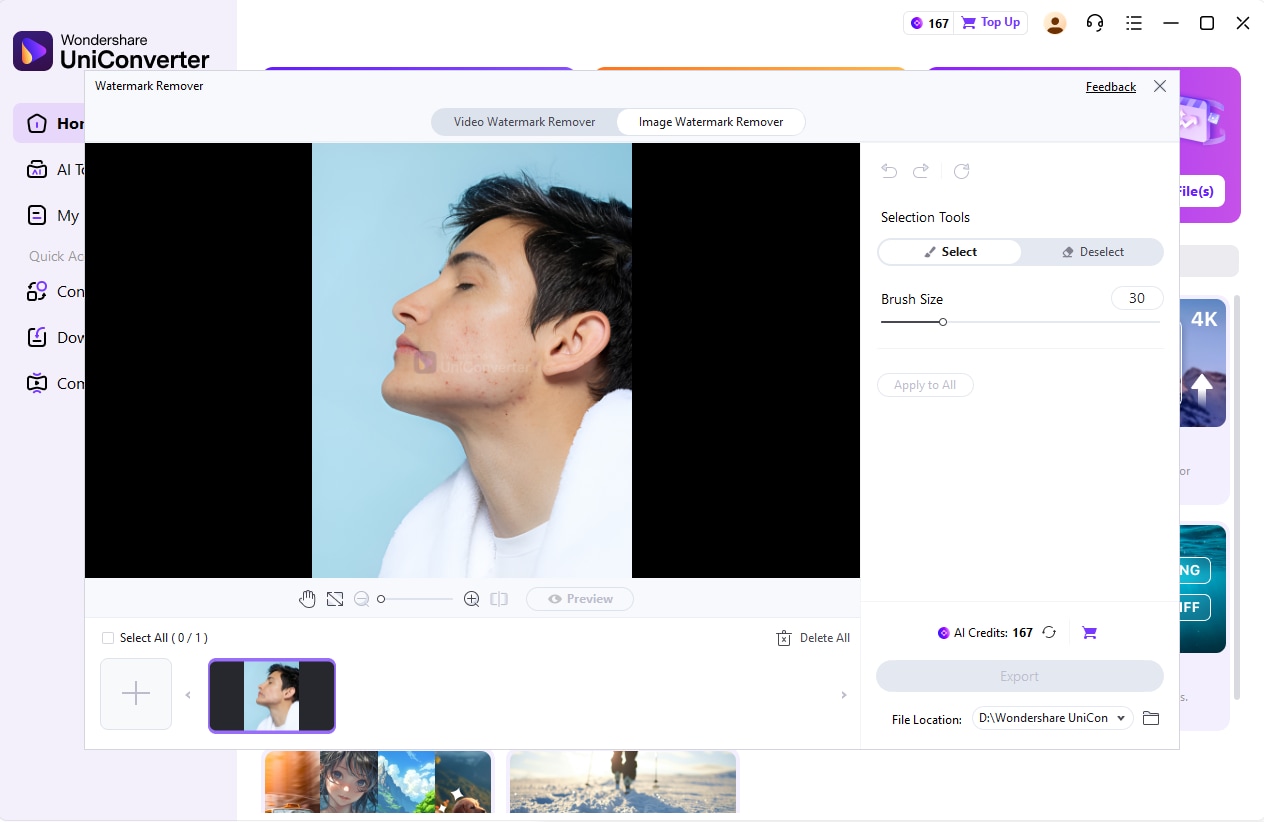The height and width of the screenshot is (822, 1264).
Task: Click the left arrow beside the thumbnails
Action: click(x=188, y=694)
